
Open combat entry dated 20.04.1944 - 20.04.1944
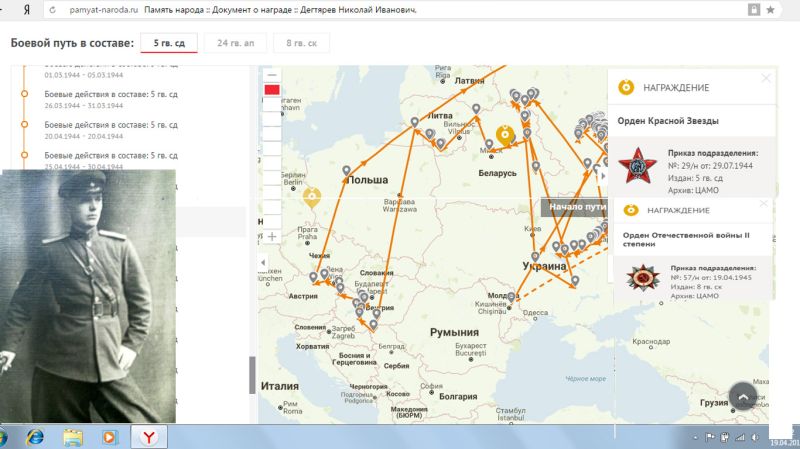(x=111, y=130)
